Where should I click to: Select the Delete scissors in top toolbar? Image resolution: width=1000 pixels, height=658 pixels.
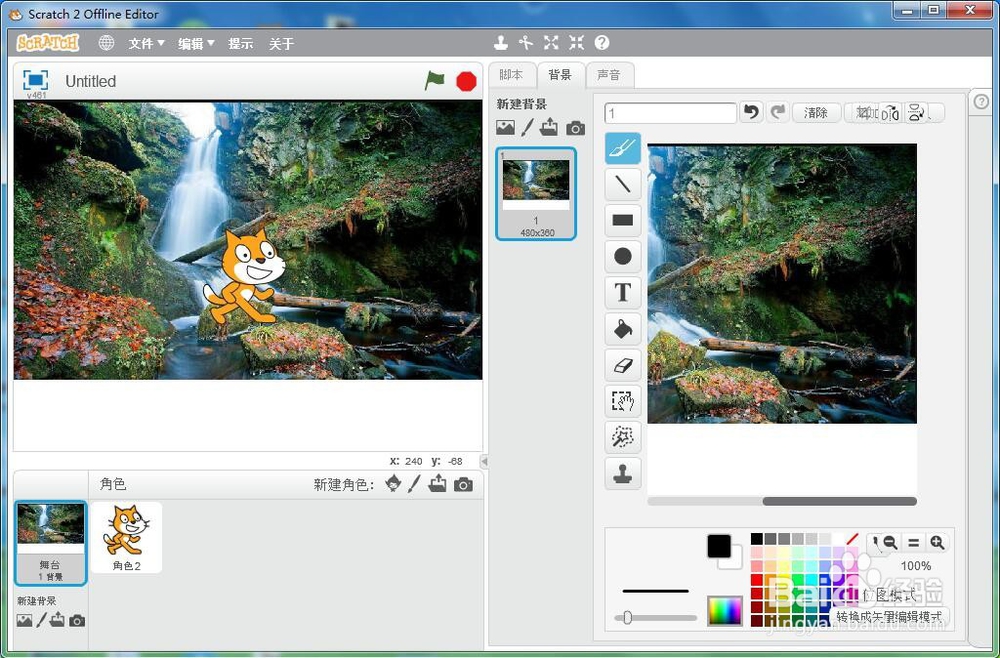(526, 43)
